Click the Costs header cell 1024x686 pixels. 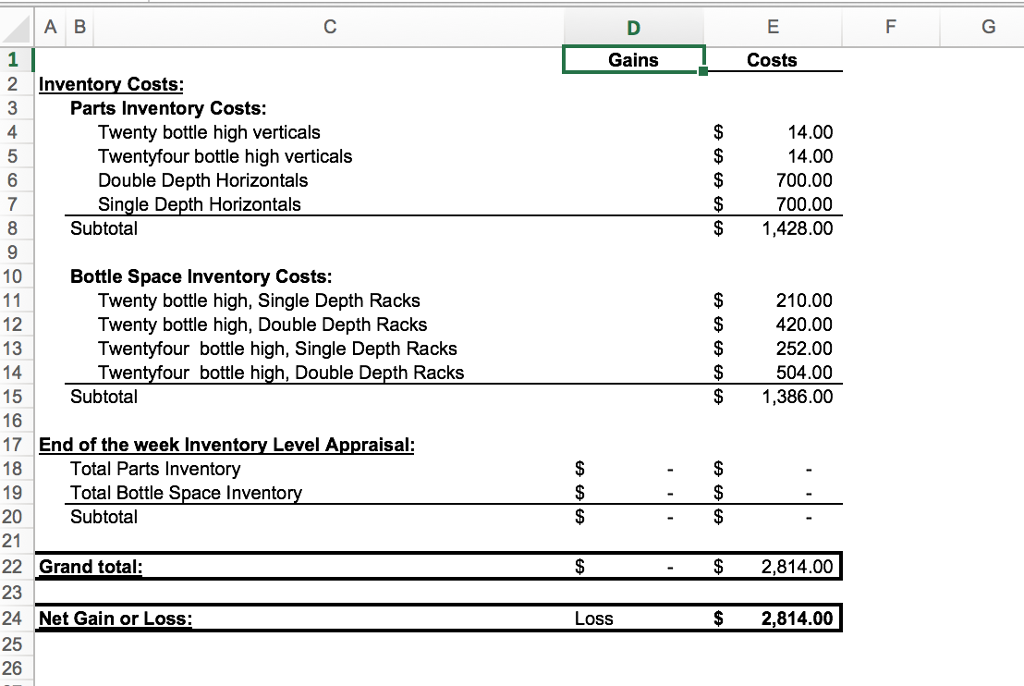[x=772, y=60]
